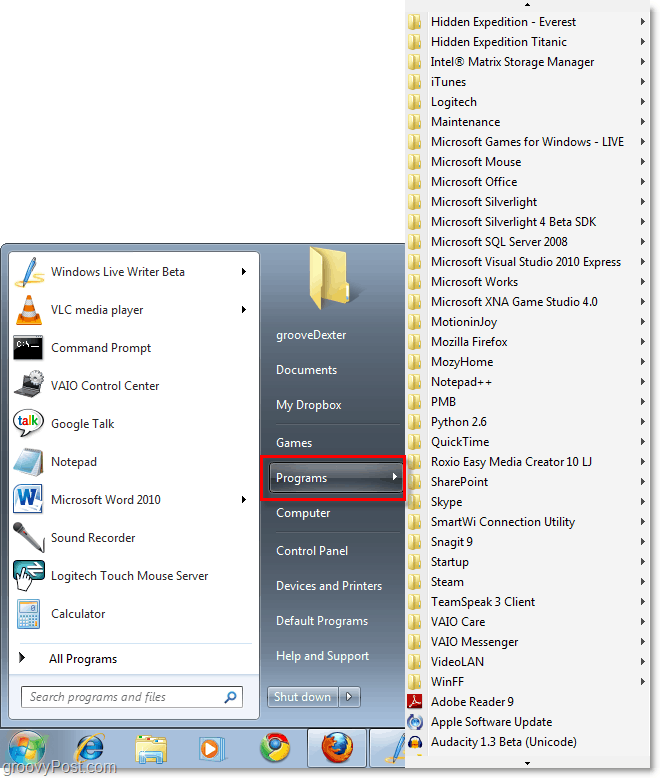
Task: Open Microsoft SQL Server 2008 folder
Action: [528, 242]
